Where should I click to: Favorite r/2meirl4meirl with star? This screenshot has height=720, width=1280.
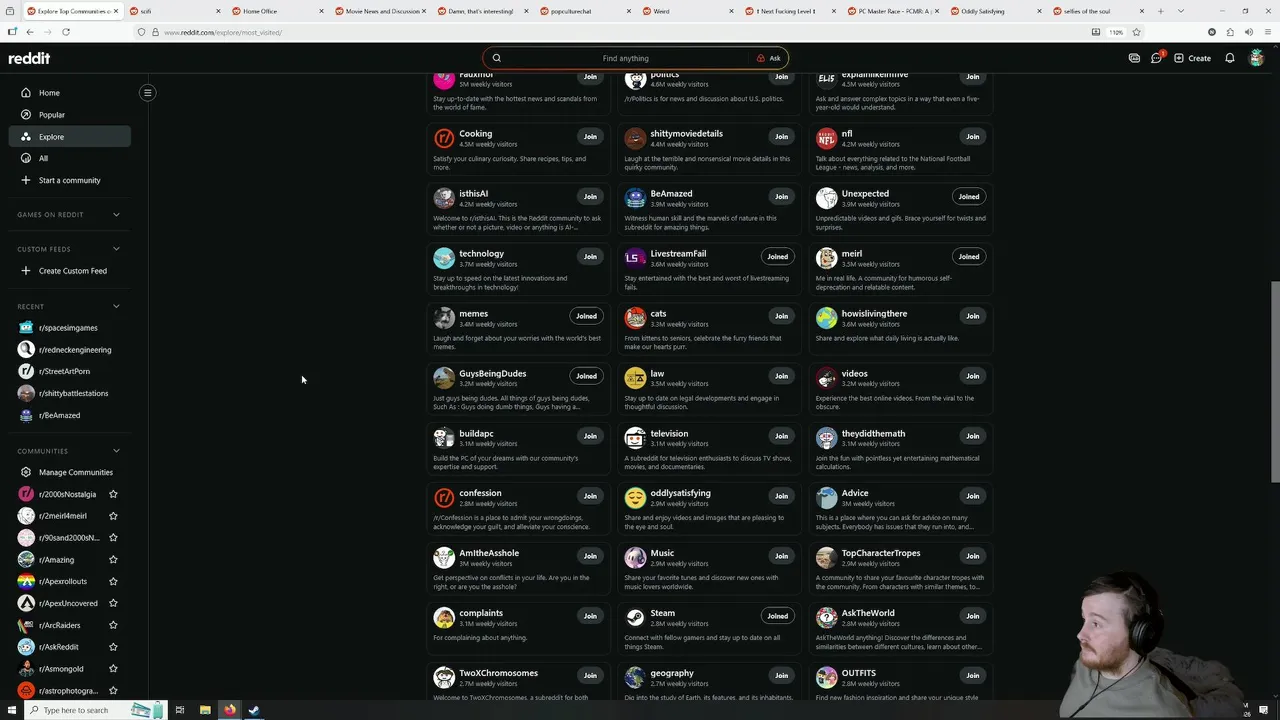(x=113, y=516)
